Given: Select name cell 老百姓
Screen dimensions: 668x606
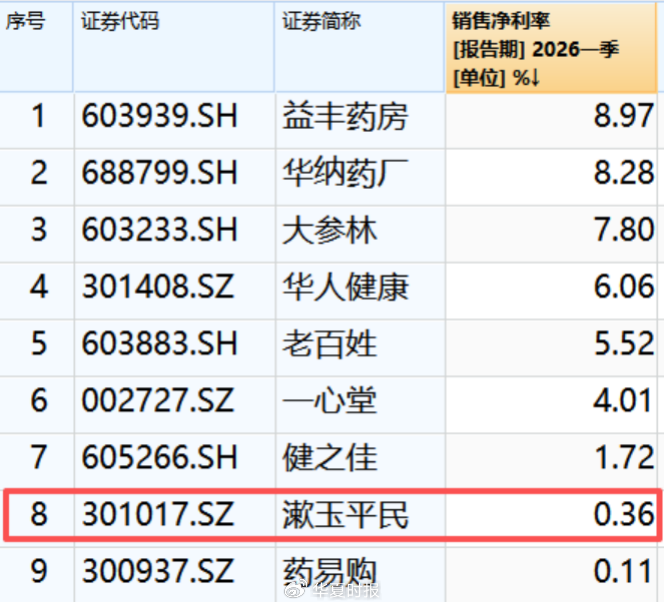Looking at the screenshot, I should [360, 348].
